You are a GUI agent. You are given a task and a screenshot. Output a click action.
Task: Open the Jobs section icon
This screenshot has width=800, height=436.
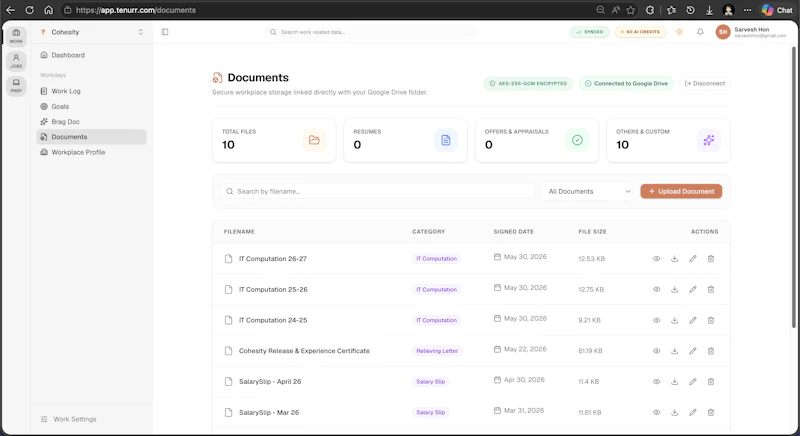pyautogui.click(x=16, y=61)
